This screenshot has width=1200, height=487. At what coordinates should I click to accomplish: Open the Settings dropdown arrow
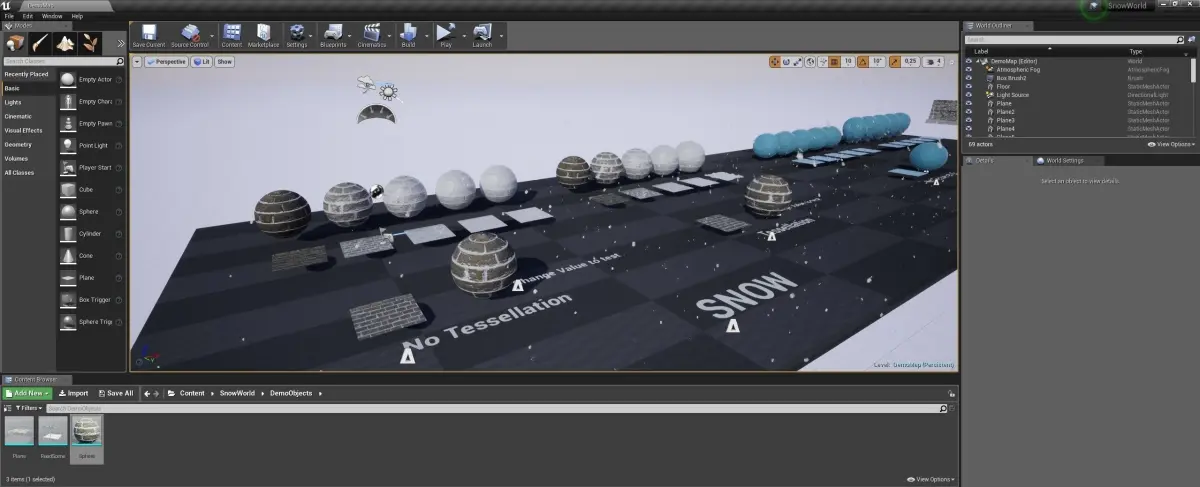(313, 36)
